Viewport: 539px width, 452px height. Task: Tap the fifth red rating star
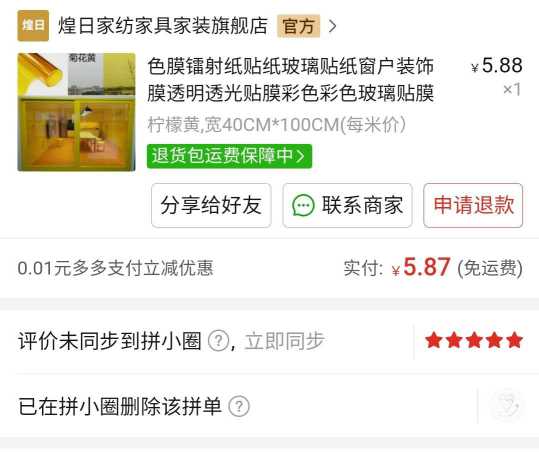514,340
